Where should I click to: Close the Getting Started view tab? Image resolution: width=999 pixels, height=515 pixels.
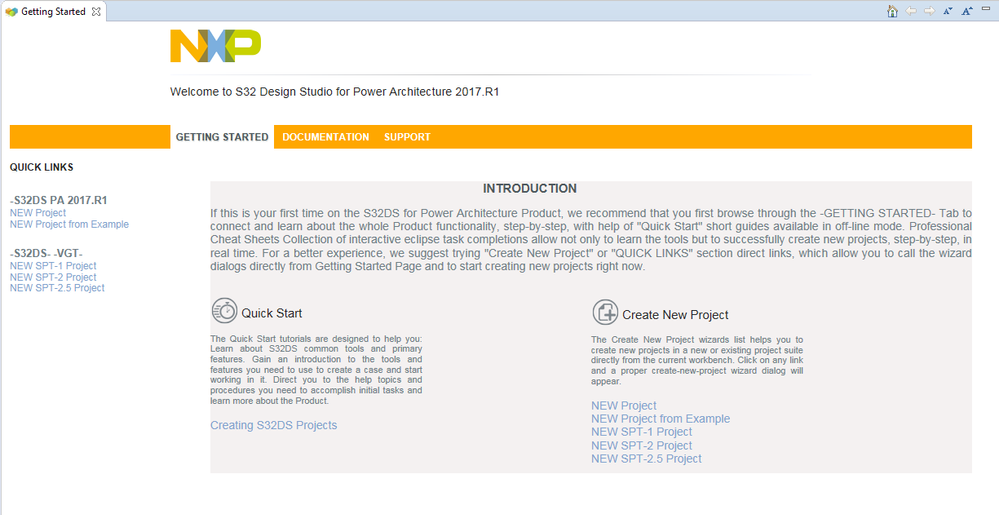tap(96, 11)
